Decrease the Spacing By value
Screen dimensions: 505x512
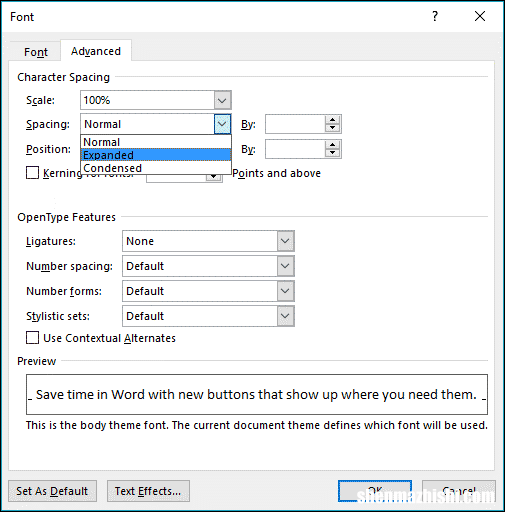[332, 128]
